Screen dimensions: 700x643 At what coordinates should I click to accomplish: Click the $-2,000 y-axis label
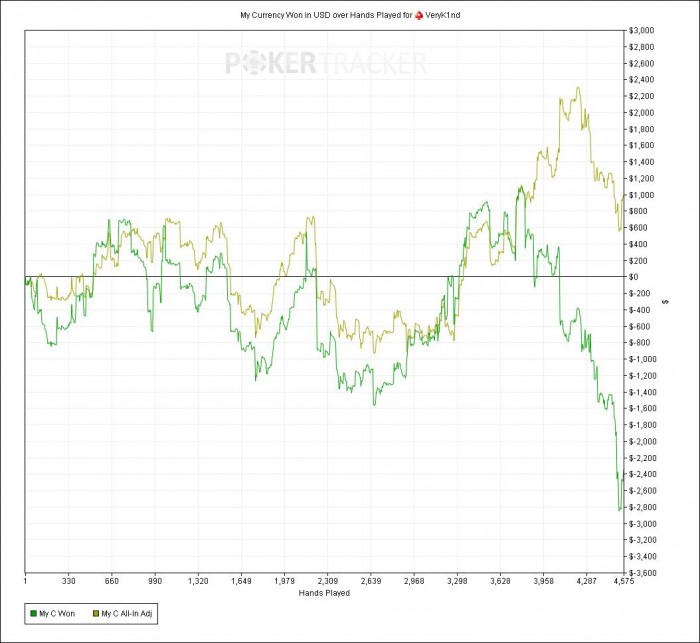pos(643,442)
